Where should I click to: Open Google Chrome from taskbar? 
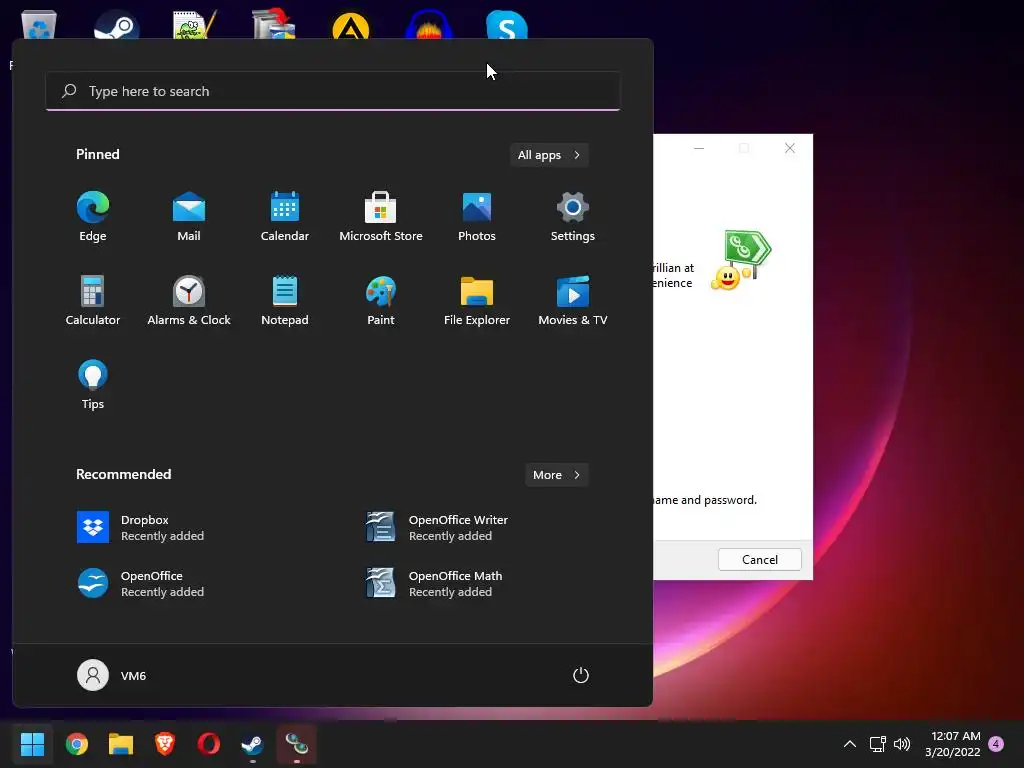(77, 744)
